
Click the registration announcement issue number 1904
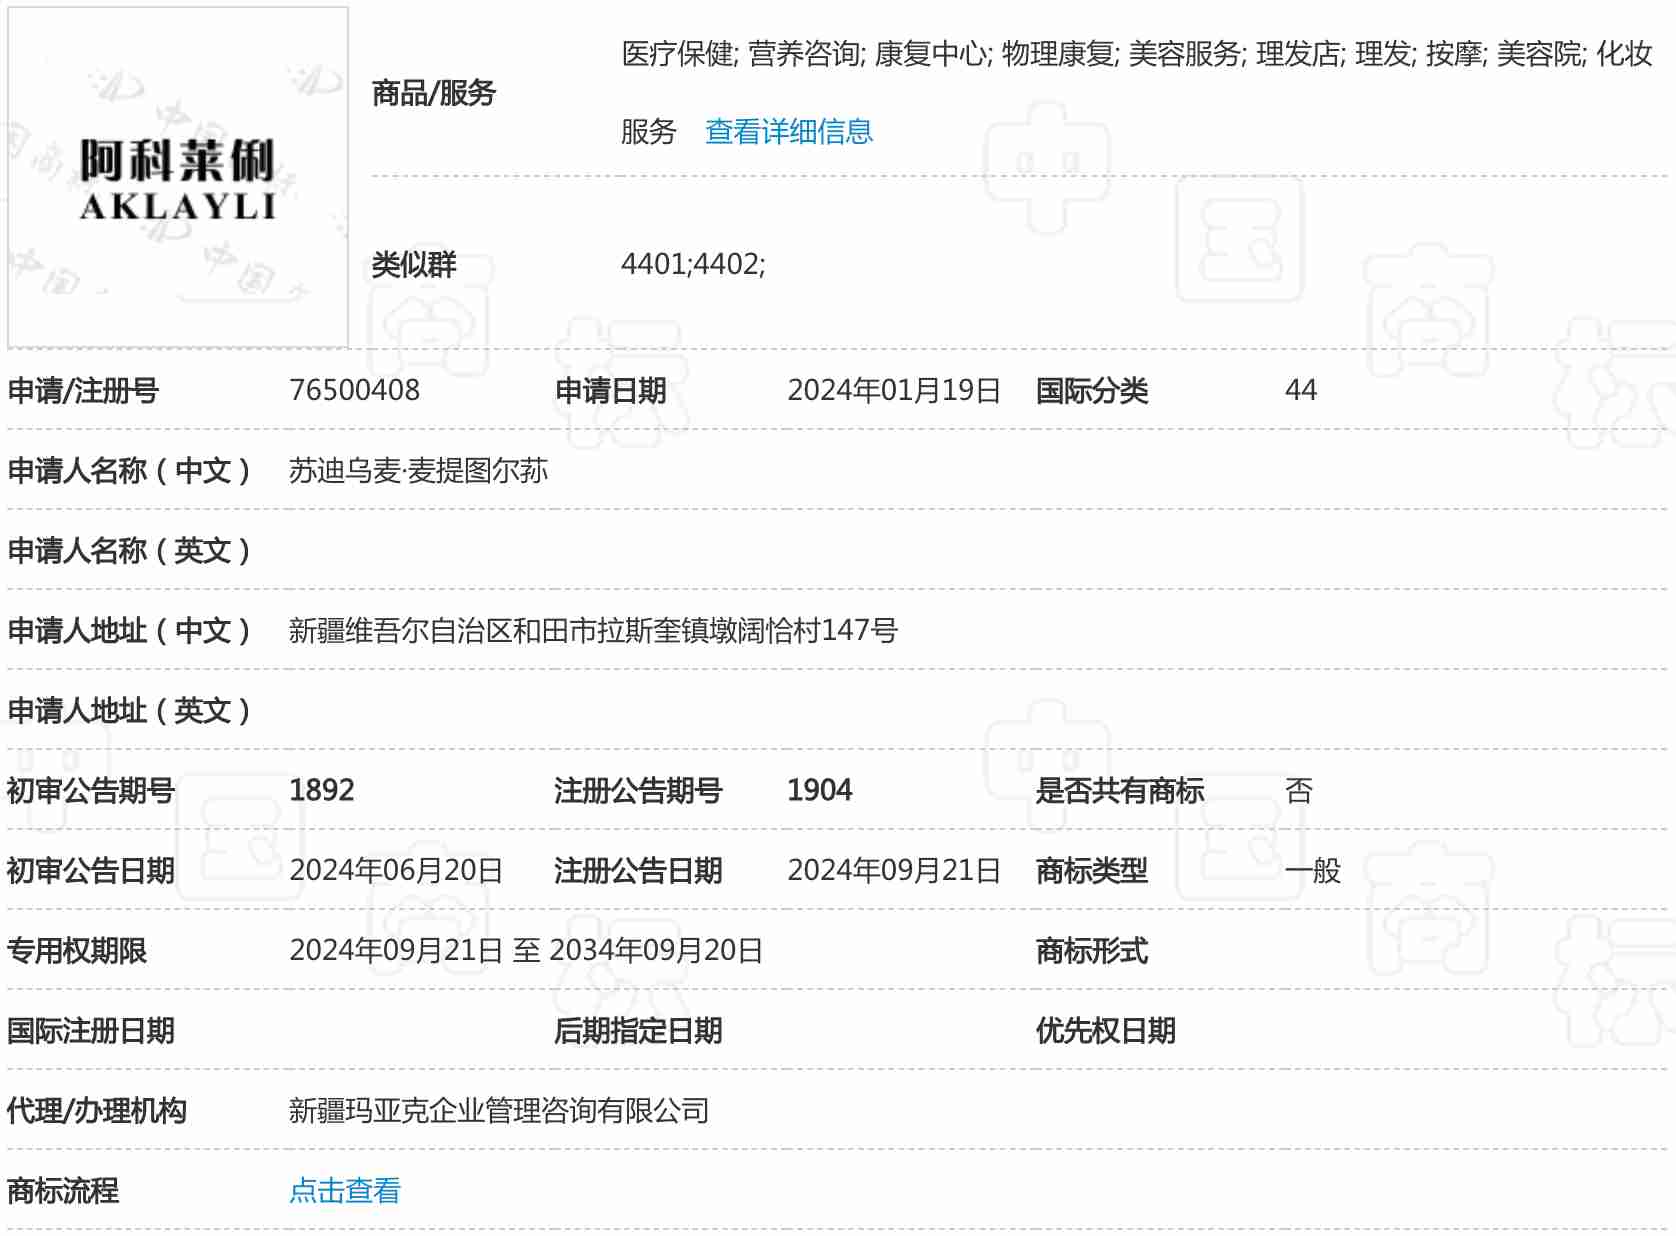pos(819,790)
